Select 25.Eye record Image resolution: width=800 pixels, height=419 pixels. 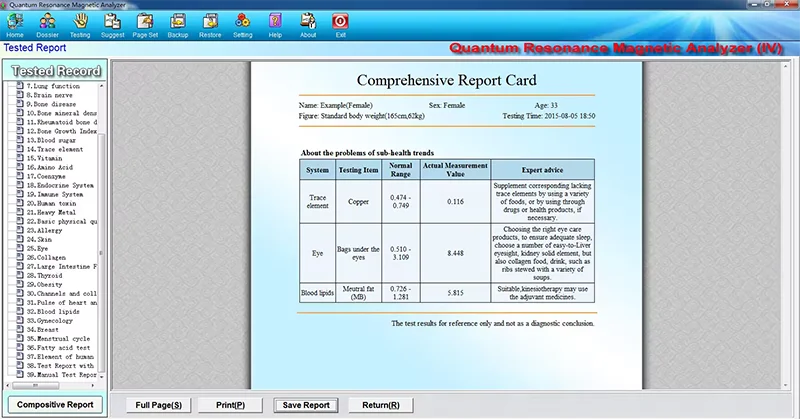tap(37, 248)
